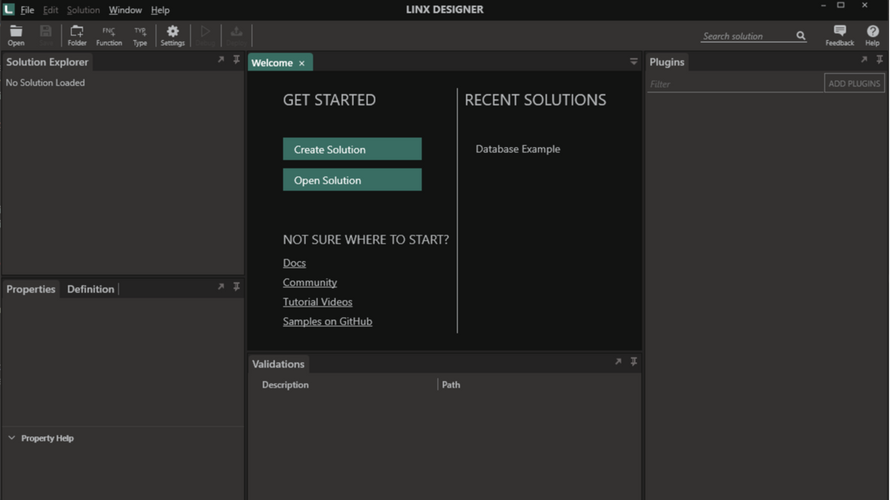This screenshot has height=500, width=890.
Task: Maximize the Linx Designer window
Action: click(x=841, y=6)
